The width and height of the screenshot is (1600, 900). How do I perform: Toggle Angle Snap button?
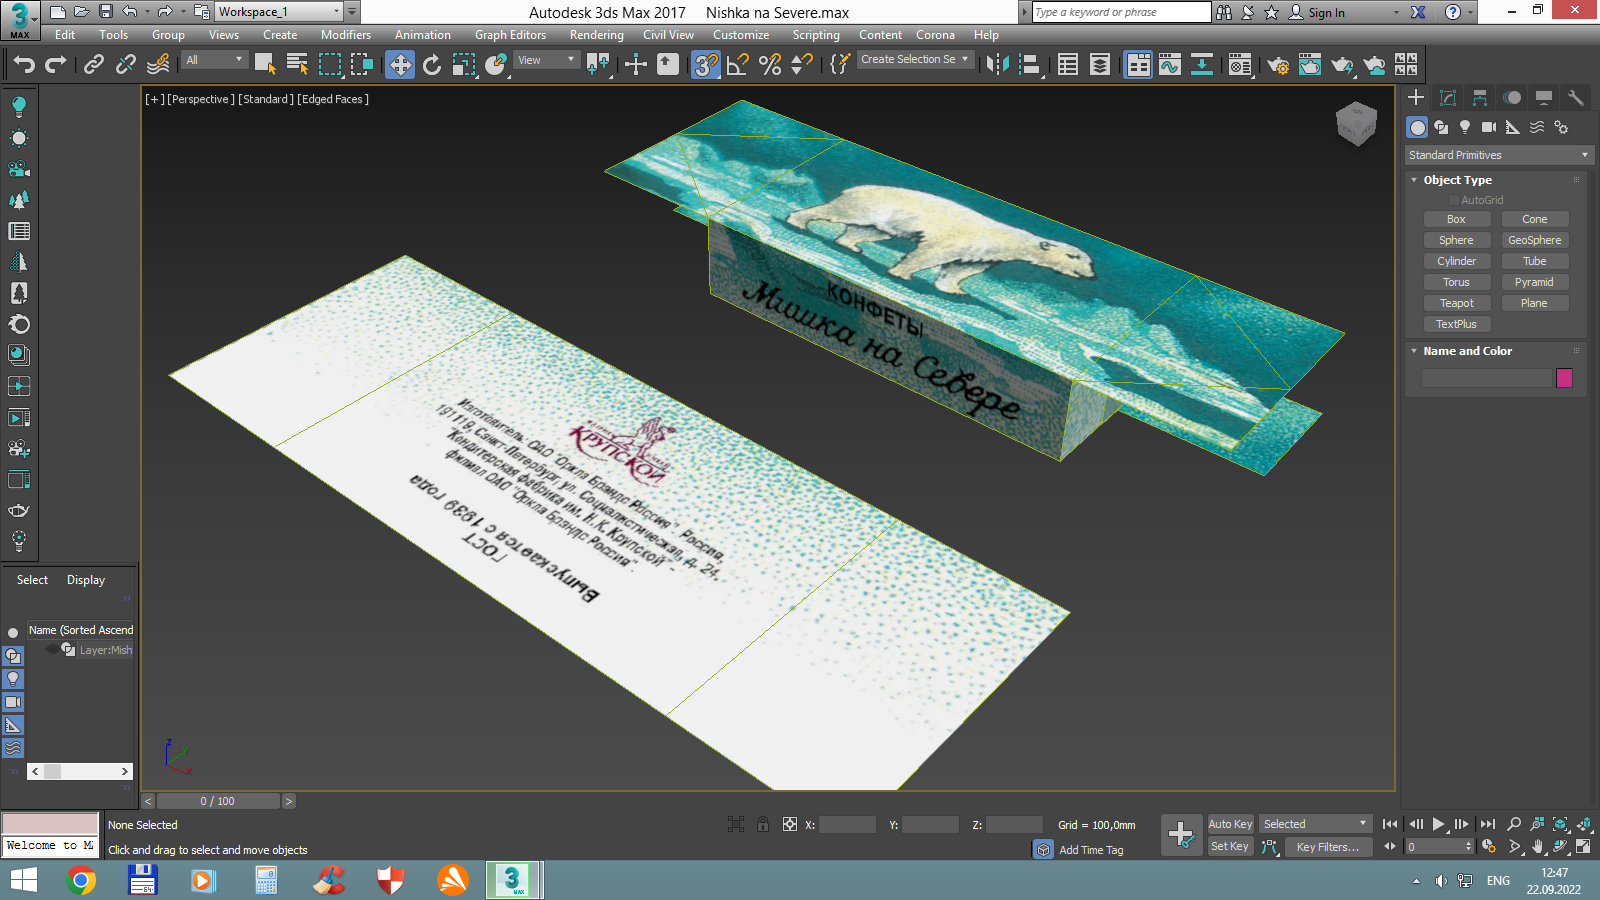[x=738, y=65]
